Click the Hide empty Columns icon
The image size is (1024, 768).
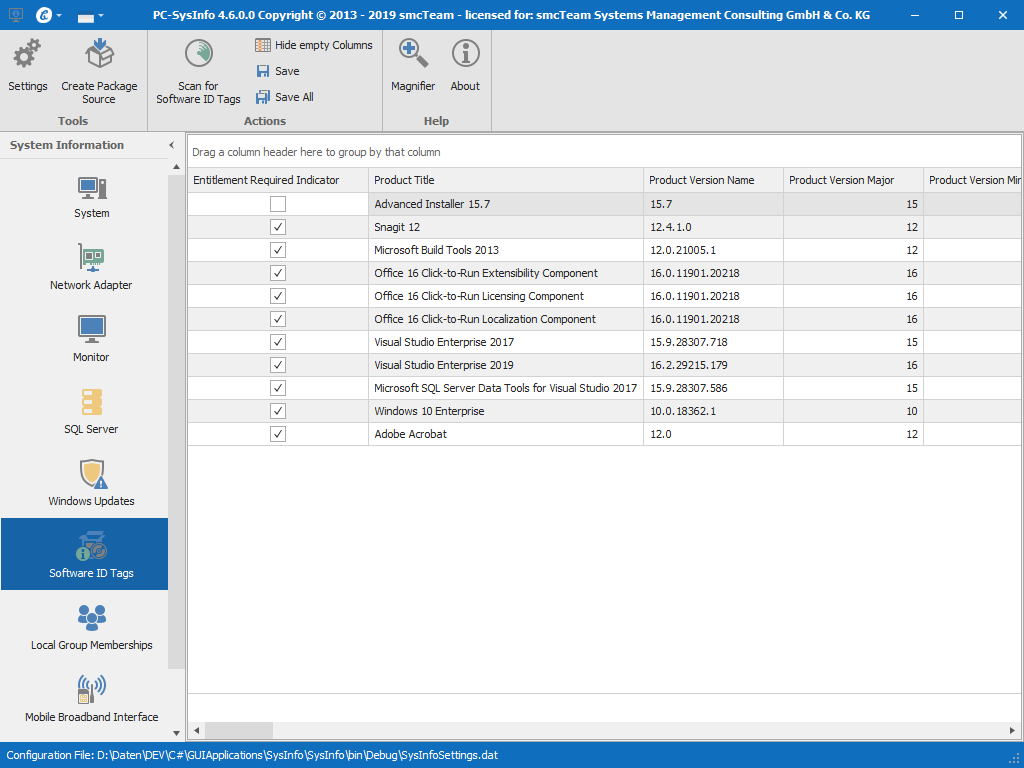(263, 45)
